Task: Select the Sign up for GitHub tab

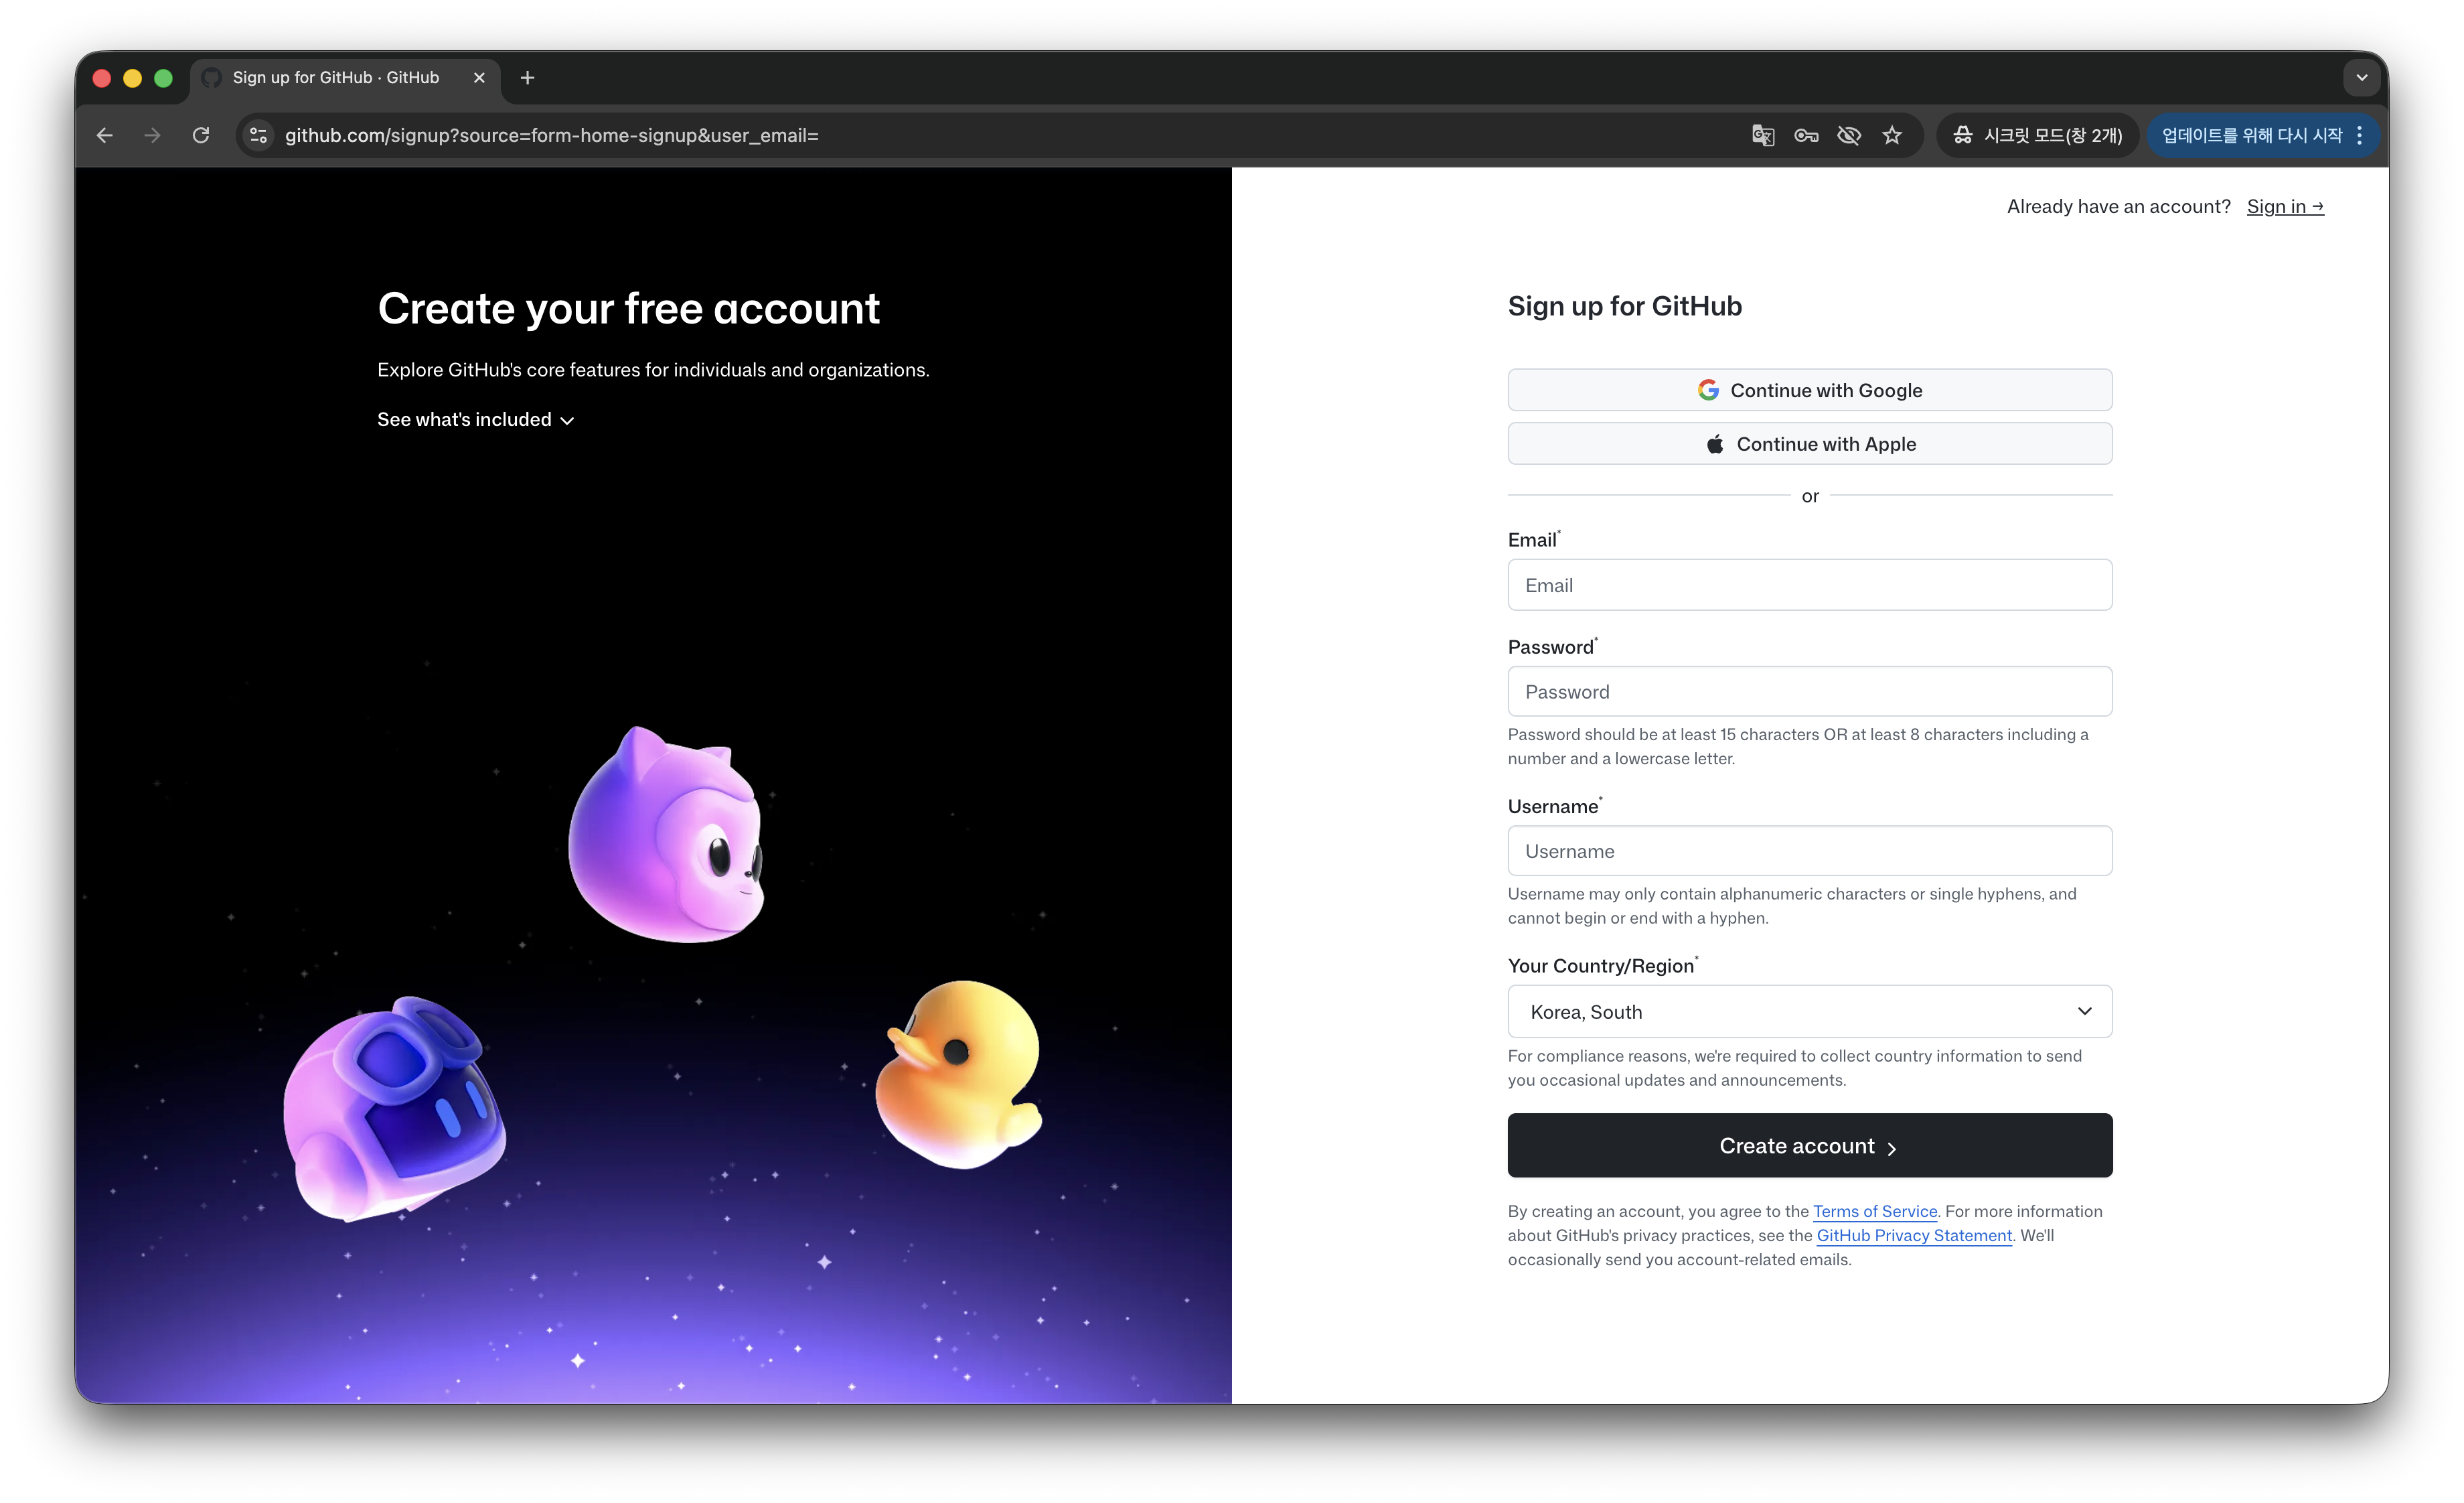Action: click(335, 78)
